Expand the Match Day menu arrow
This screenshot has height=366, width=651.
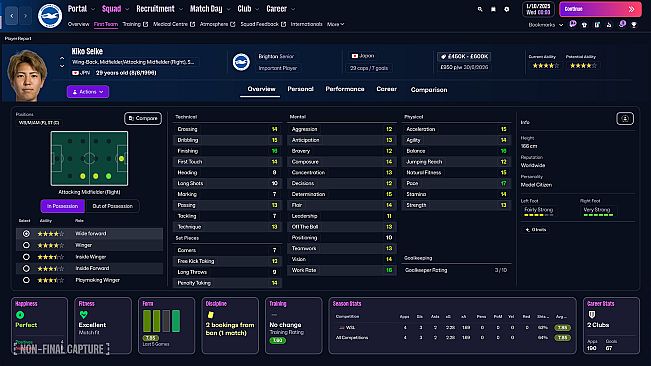[x=228, y=9]
